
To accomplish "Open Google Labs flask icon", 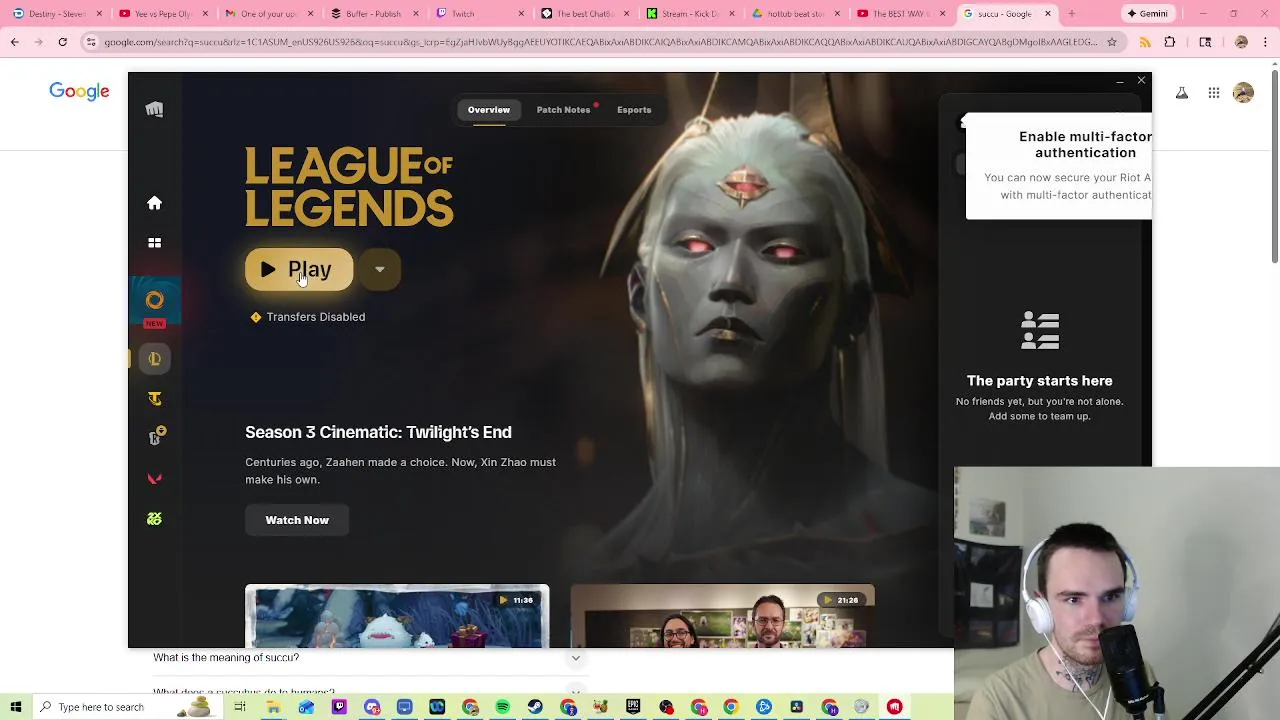I will (1181, 93).
